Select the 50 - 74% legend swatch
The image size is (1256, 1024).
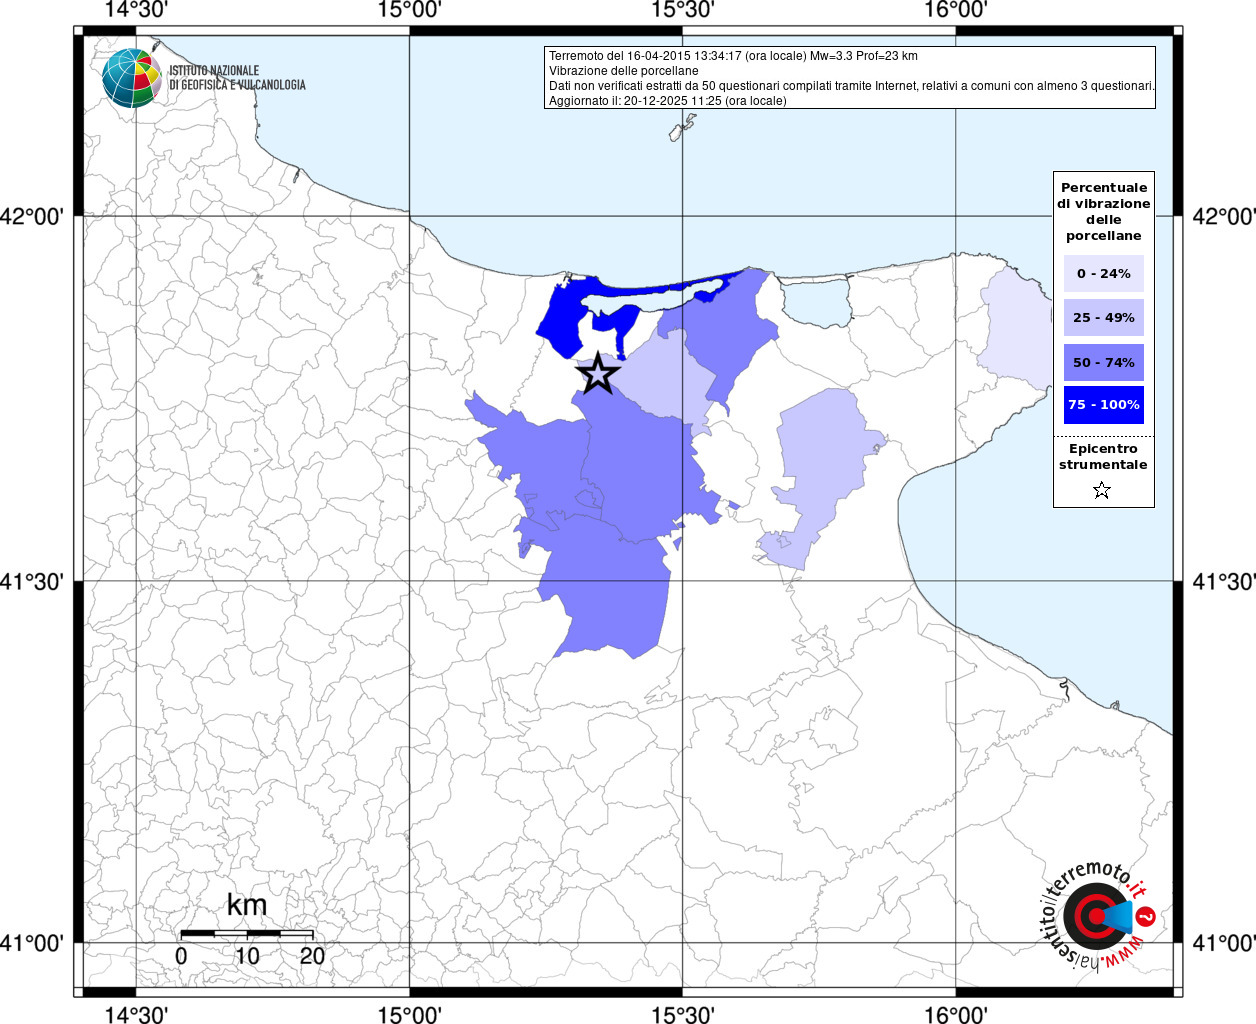1103,362
